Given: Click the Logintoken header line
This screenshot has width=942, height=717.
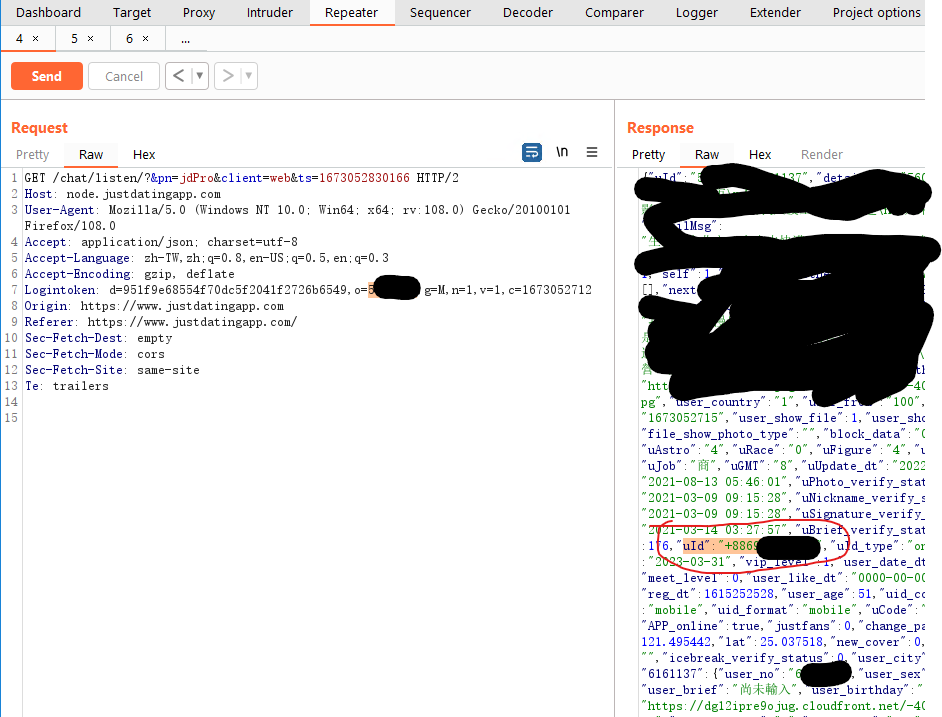Looking at the screenshot, I should (308, 290).
